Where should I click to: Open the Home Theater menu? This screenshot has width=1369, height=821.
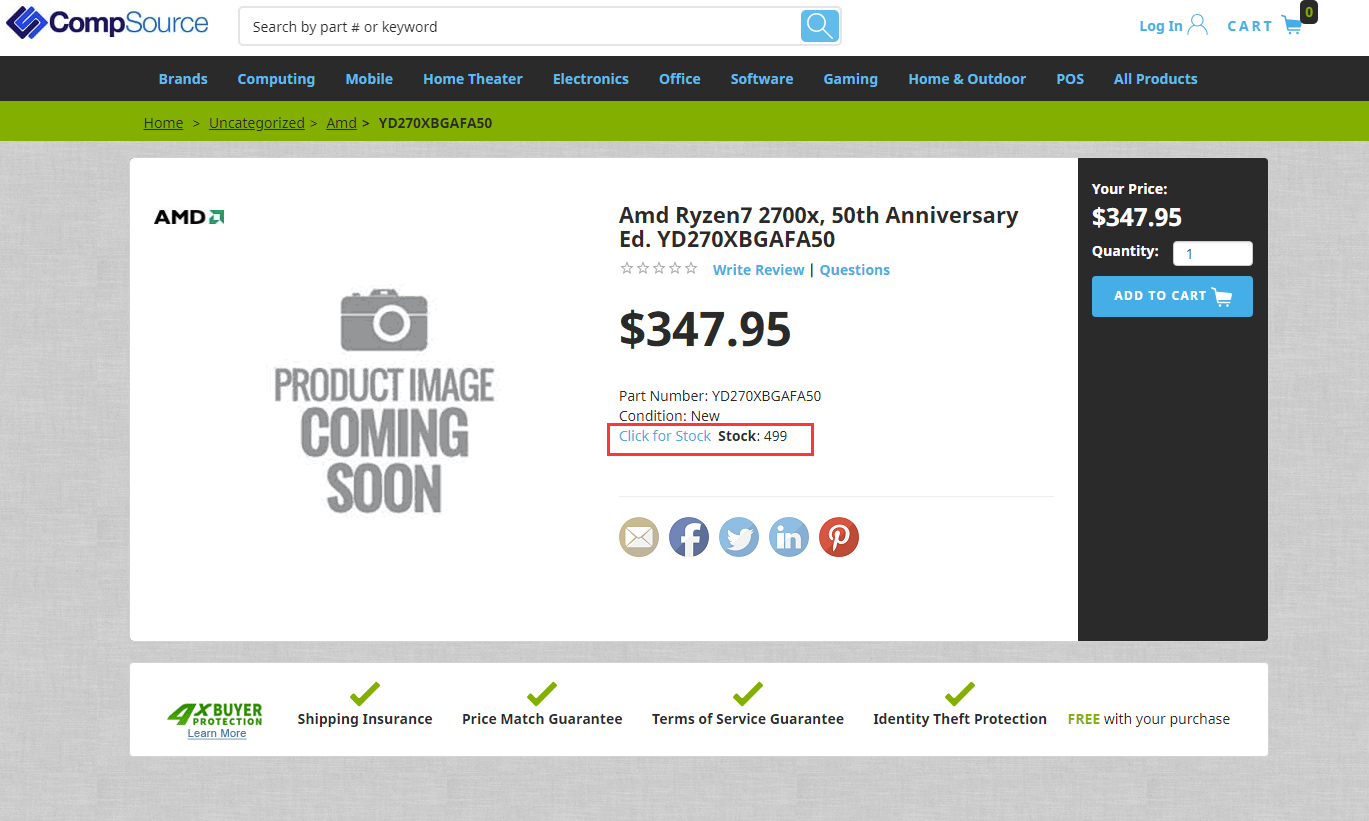pyautogui.click(x=473, y=79)
